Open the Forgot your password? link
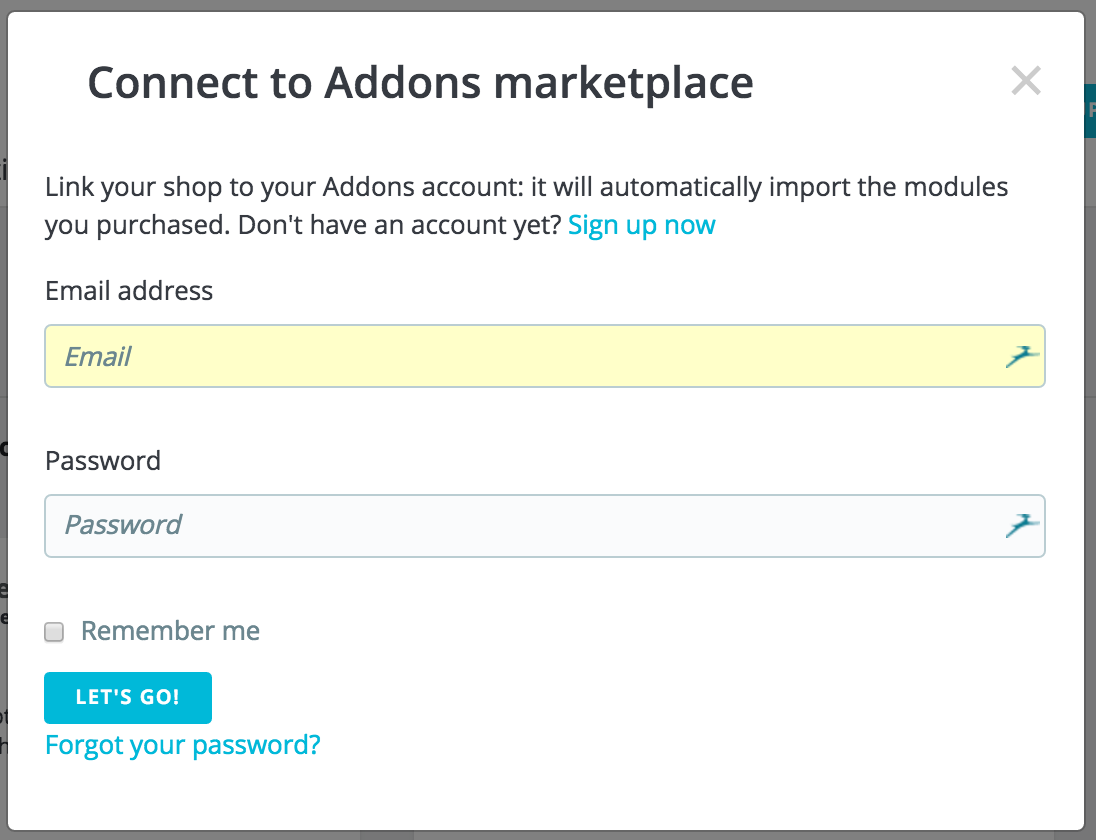This screenshot has width=1096, height=840. click(182, 745)
